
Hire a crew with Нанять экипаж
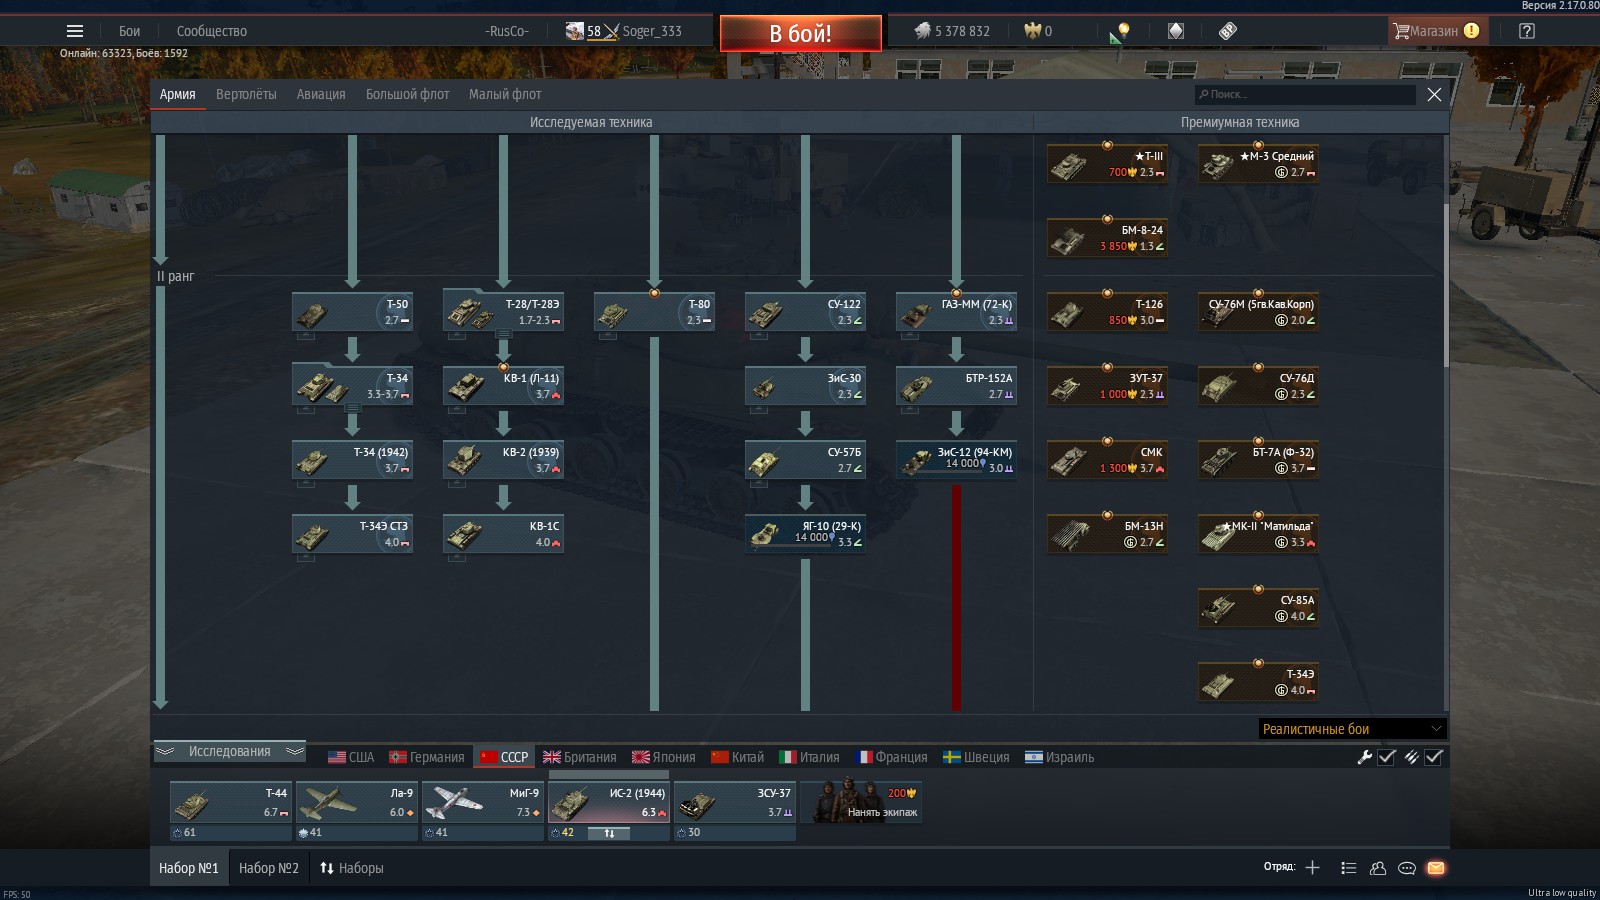(x=861, y=802)
